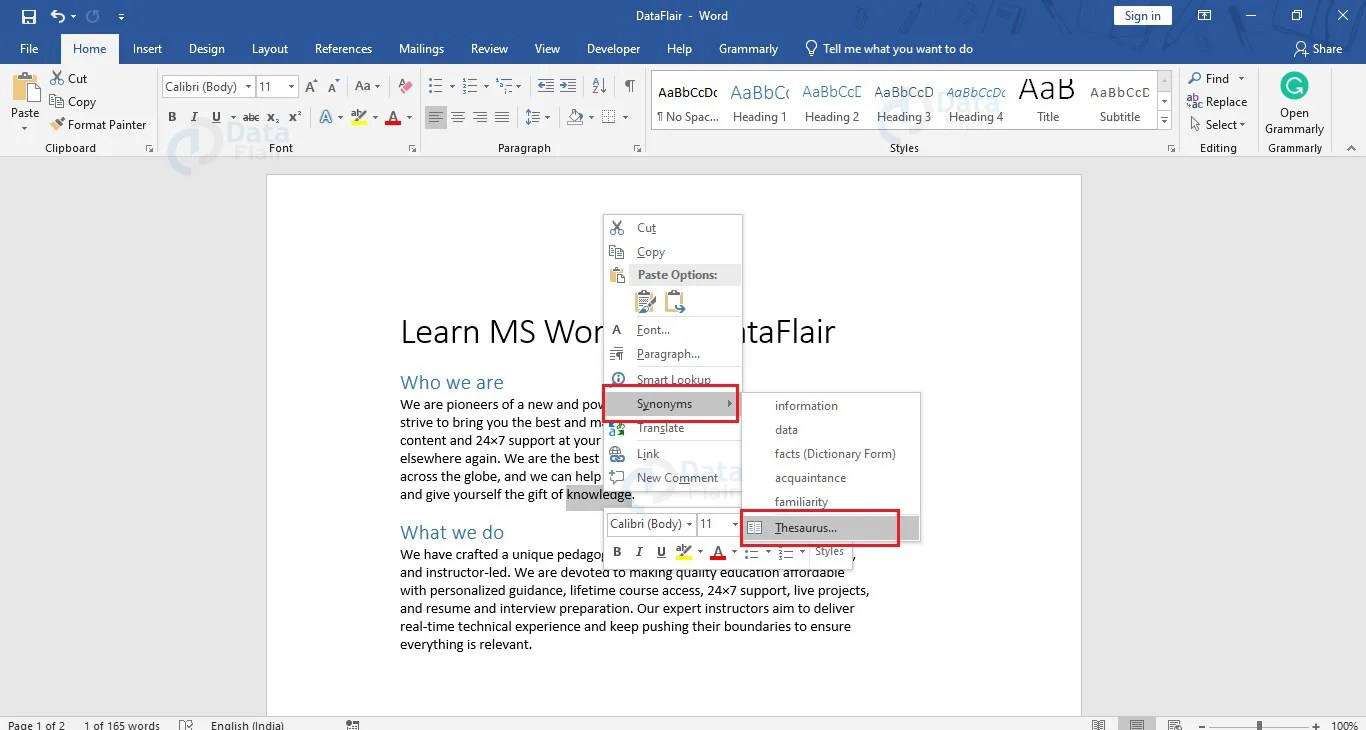
Task: Click the Sort icon in Paragraph group
Action: click(599, 86)
